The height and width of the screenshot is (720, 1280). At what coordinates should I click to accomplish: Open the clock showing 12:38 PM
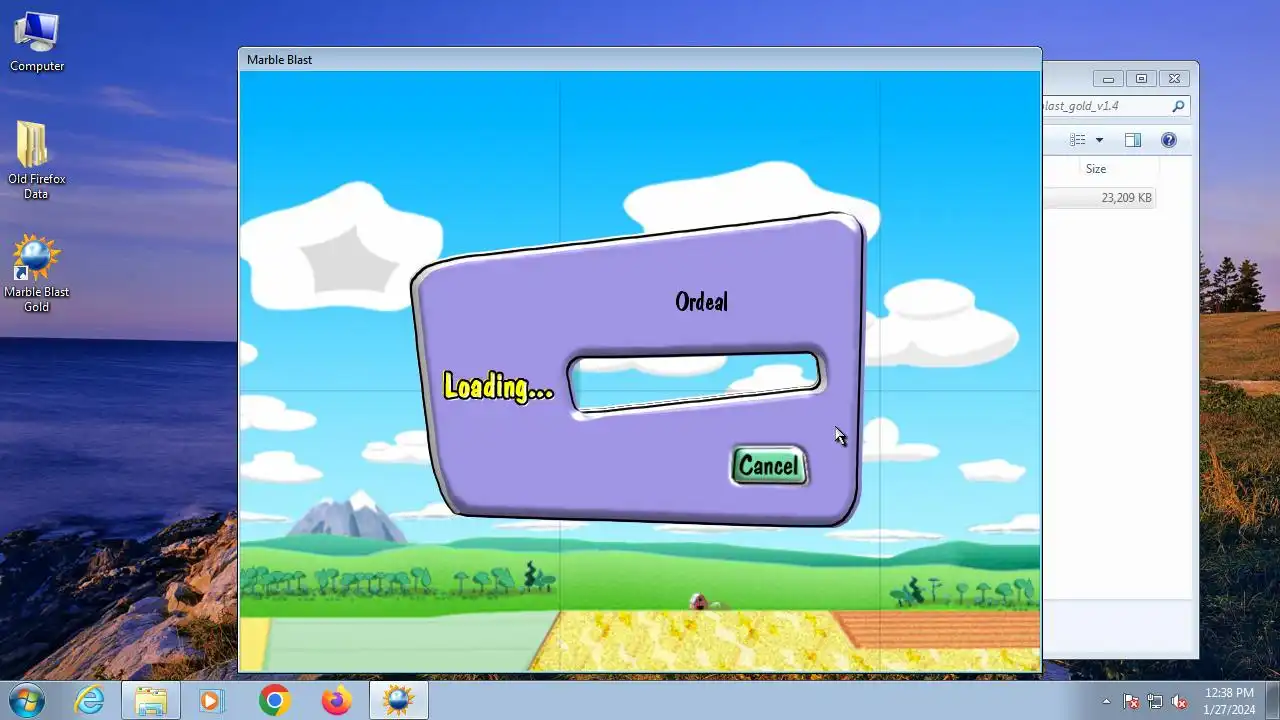[x=1229, y=701]
